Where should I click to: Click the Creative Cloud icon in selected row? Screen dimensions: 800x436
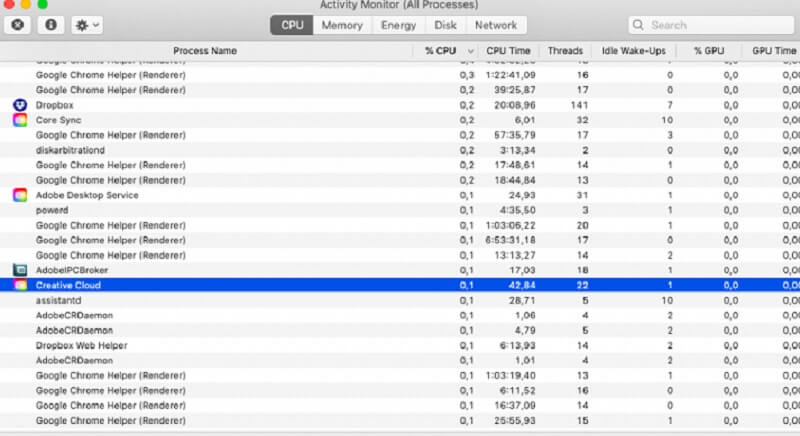(20, 285)
